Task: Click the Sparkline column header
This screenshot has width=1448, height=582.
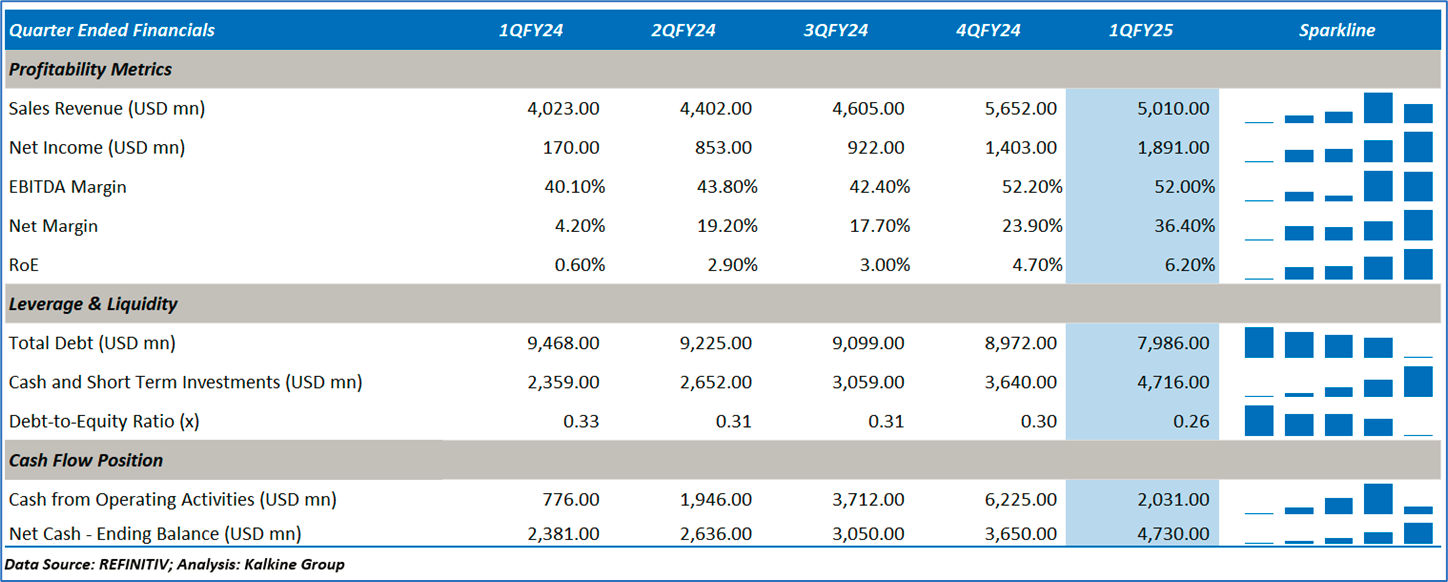Action: point(1337,30)
